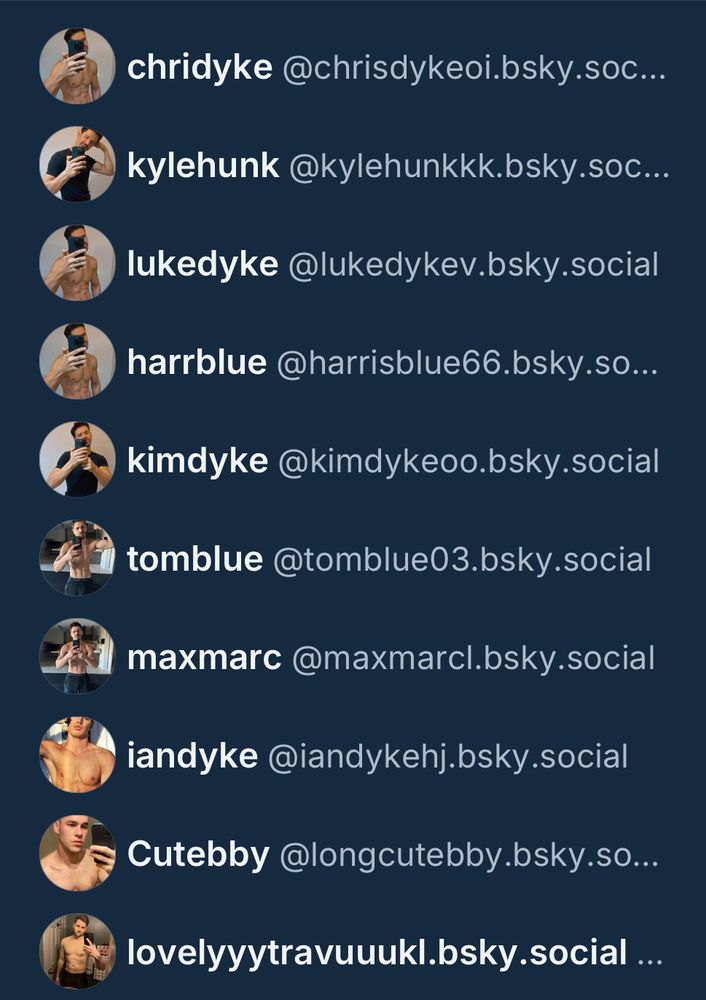Click the @harrisblue66 handle text
The width and height of the screenshot is (706, 1000).
(x=467, y=363)
